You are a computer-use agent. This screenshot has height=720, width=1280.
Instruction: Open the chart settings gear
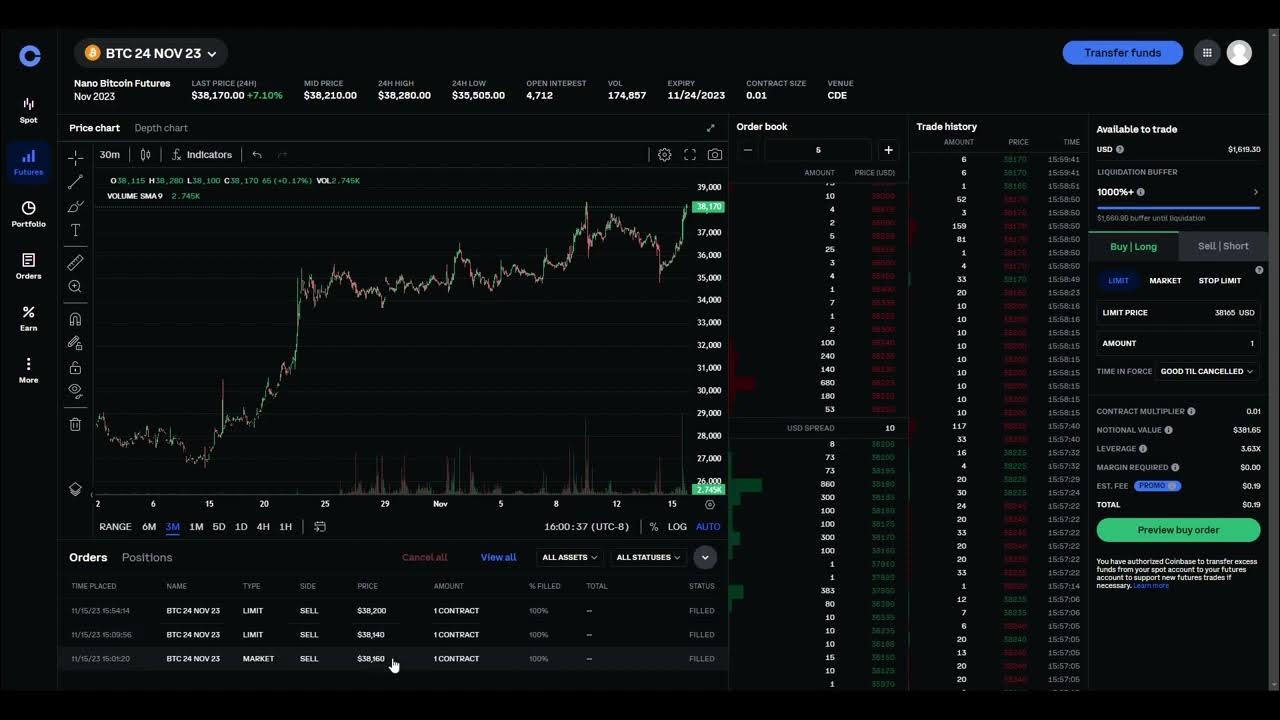[x=664, y=154]
